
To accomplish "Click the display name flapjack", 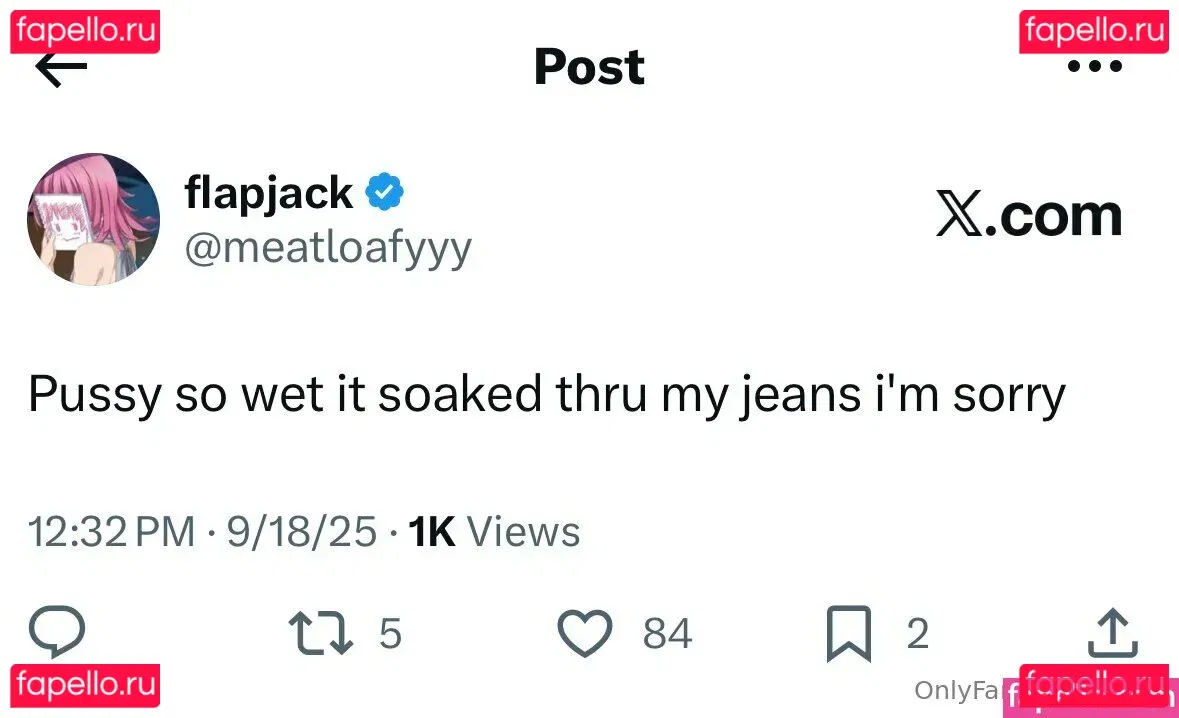I will coord(268,192).
